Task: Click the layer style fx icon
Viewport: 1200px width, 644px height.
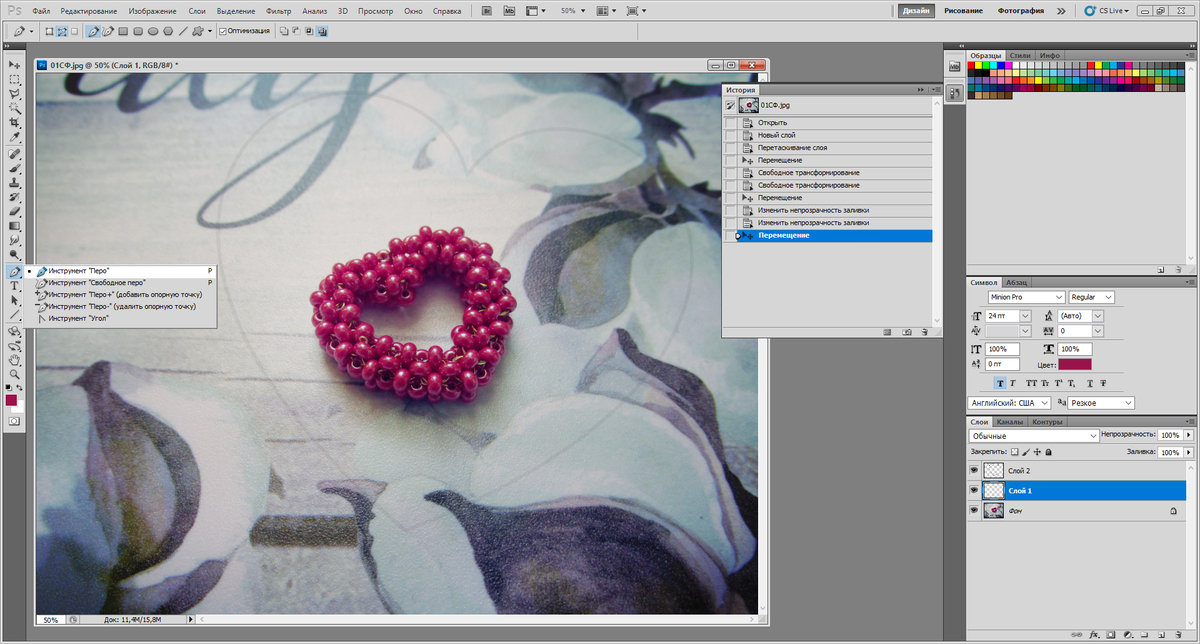Action: click(1095, 634)
